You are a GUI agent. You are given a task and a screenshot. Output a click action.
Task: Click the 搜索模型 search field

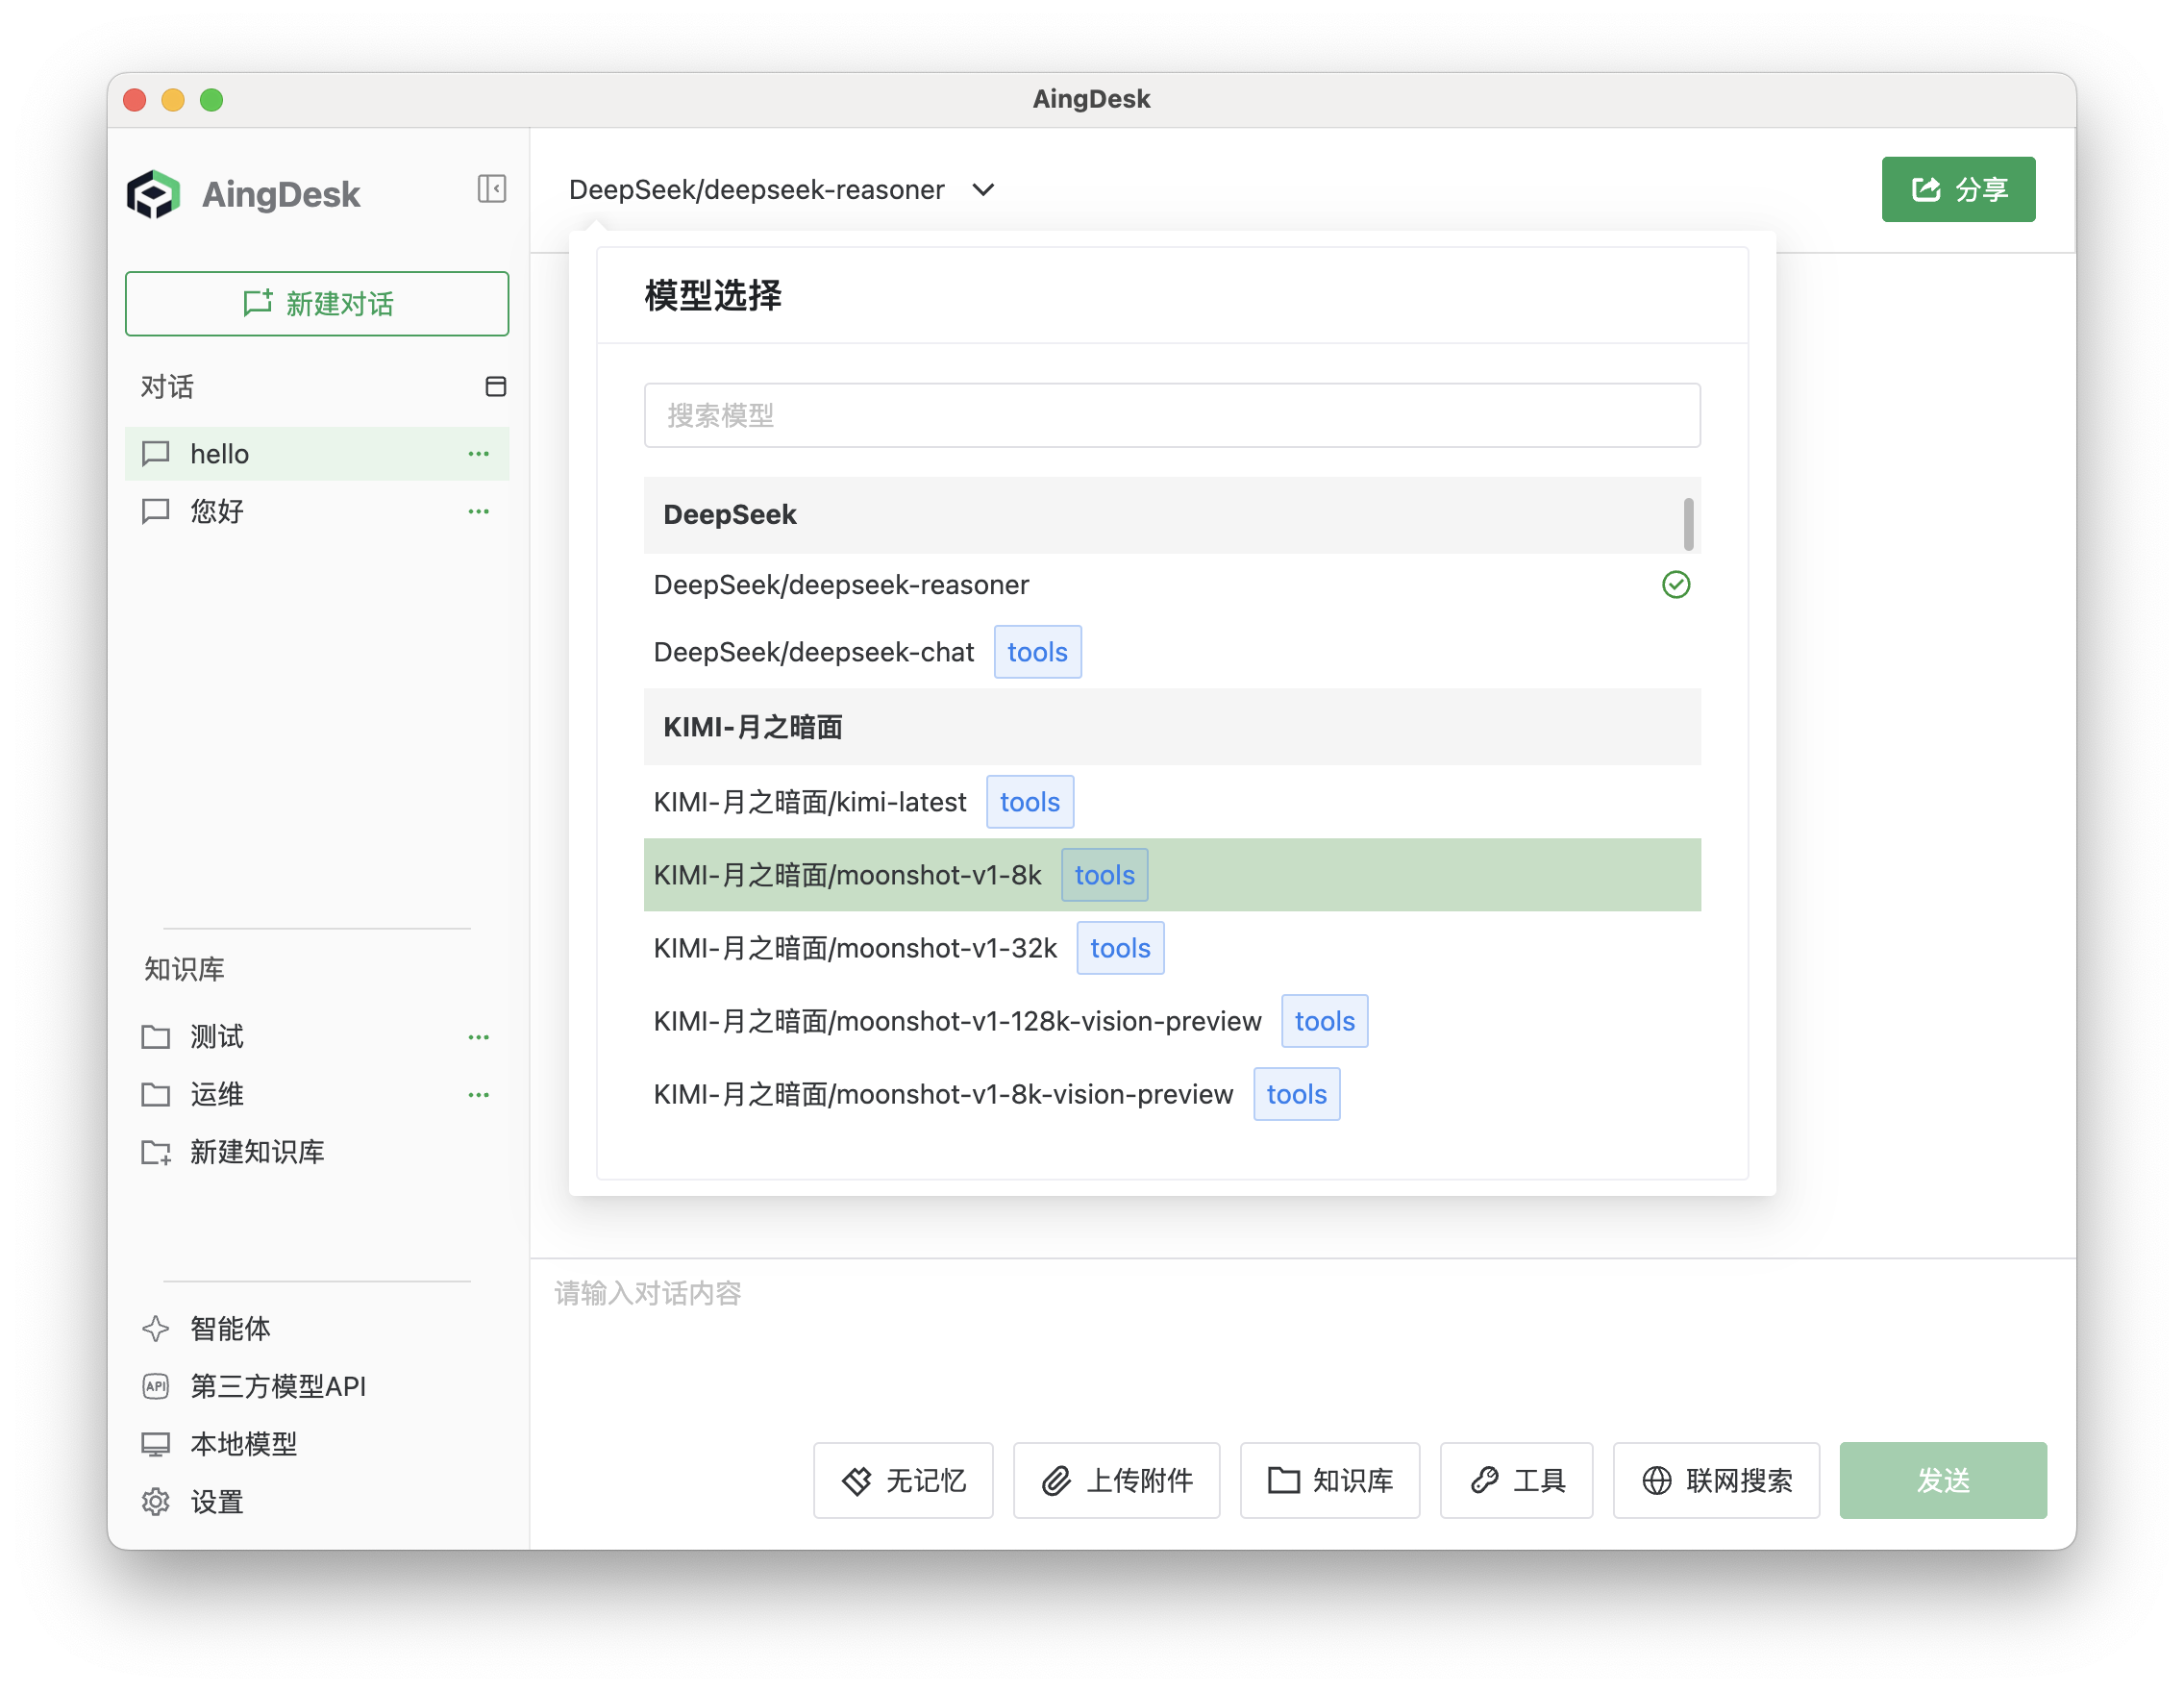point(1170,414)
